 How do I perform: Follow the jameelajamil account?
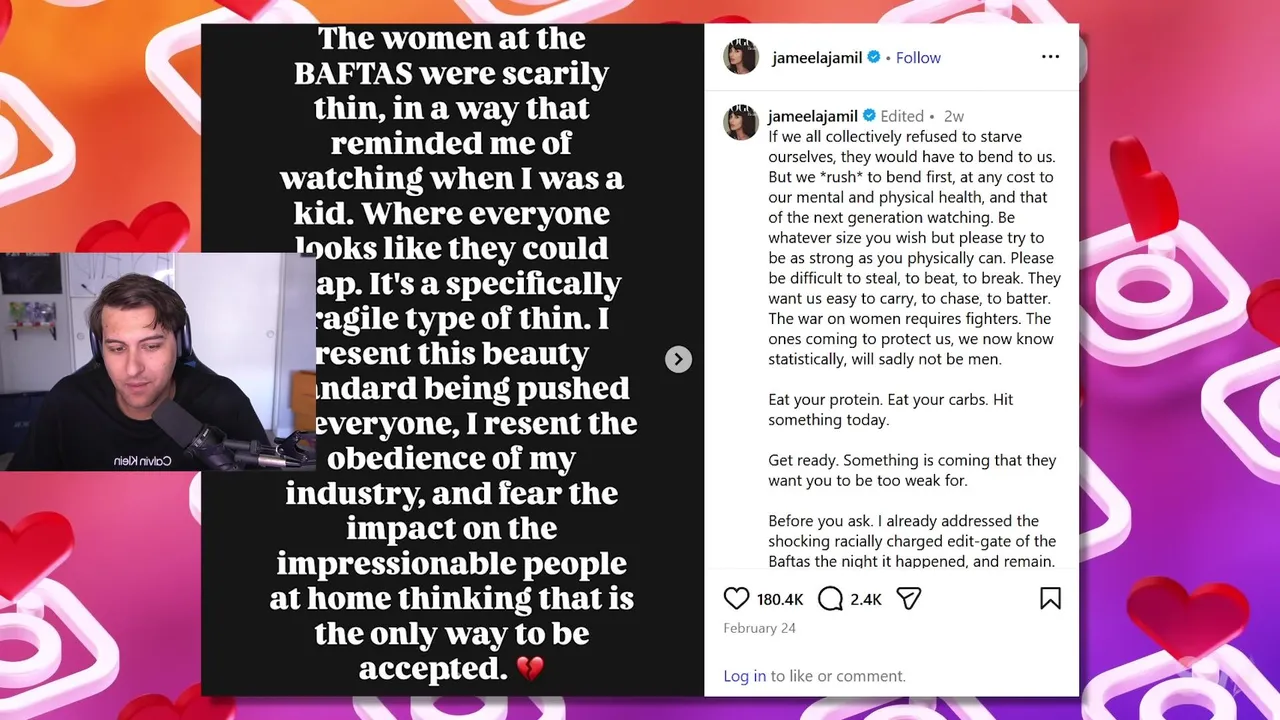pyautogui.click(x=918, y=58)
